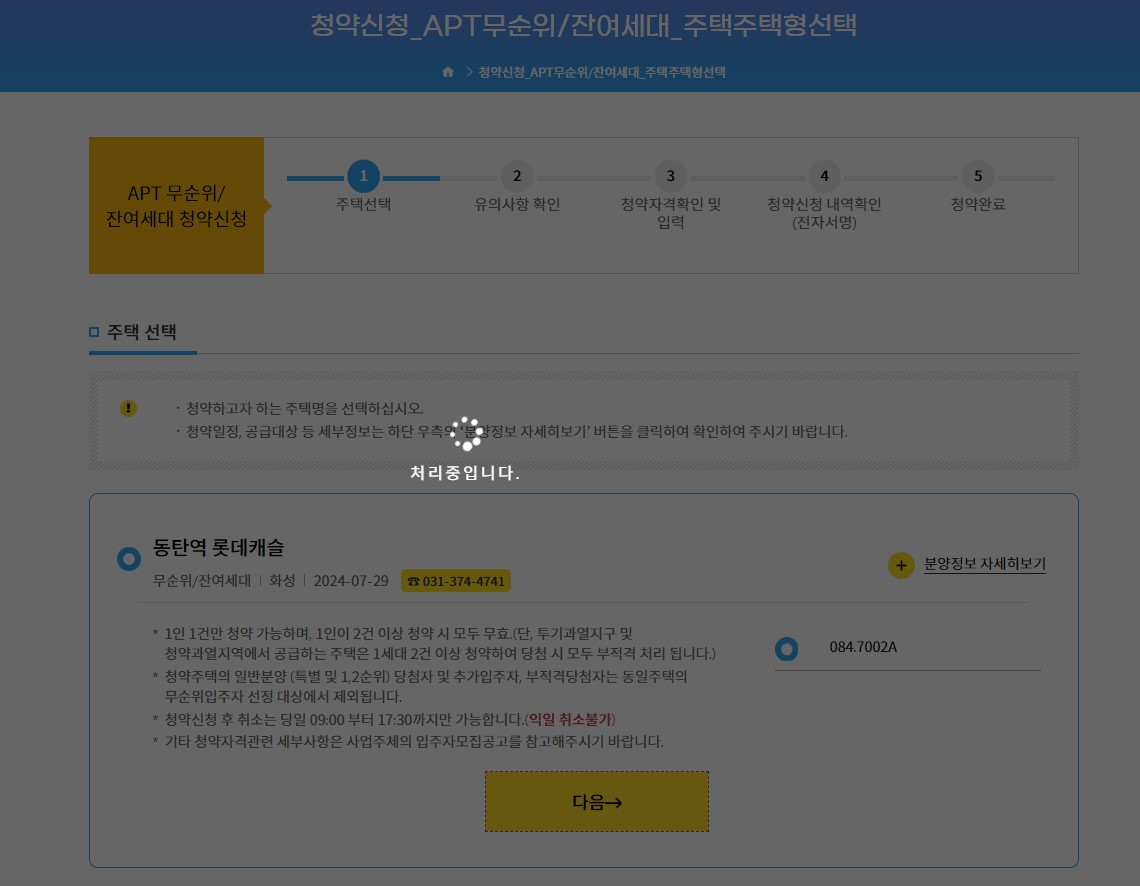Select the 084.7002A housing type radio

[786, 648]
